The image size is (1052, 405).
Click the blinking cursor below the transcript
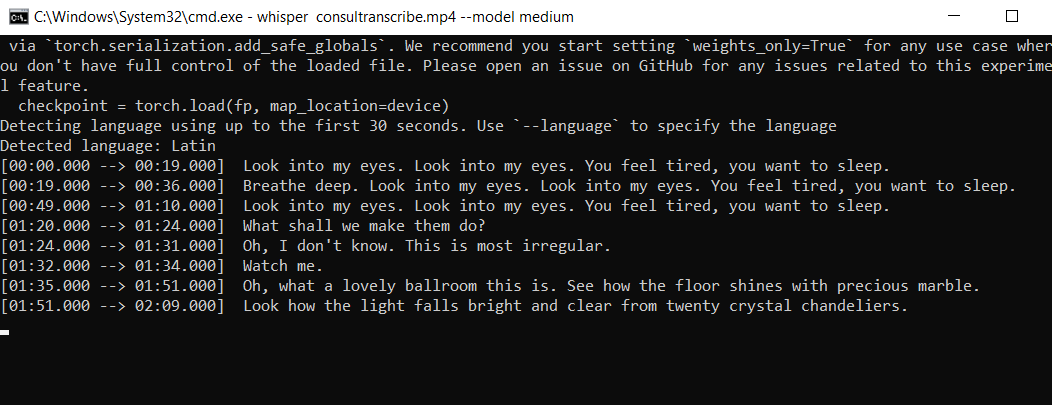click(5, 332)
